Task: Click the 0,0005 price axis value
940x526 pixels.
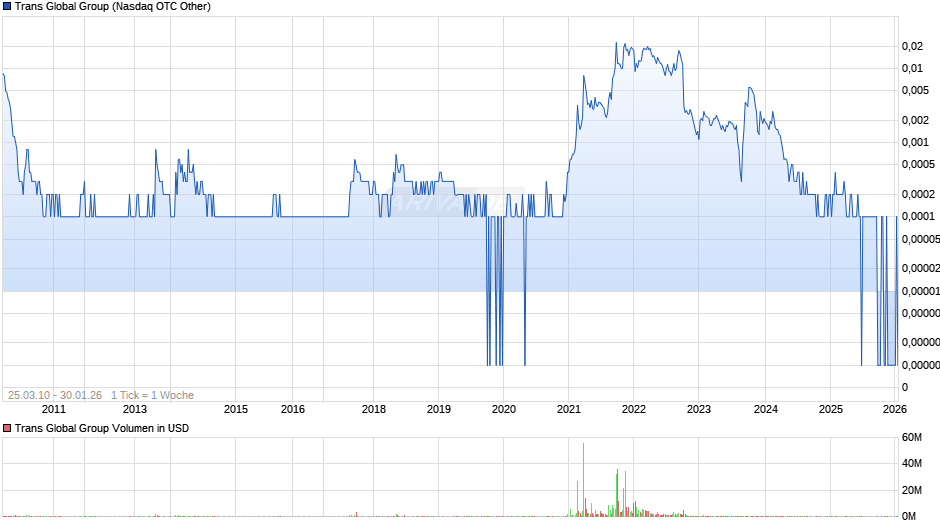Action: pos(918,164)
